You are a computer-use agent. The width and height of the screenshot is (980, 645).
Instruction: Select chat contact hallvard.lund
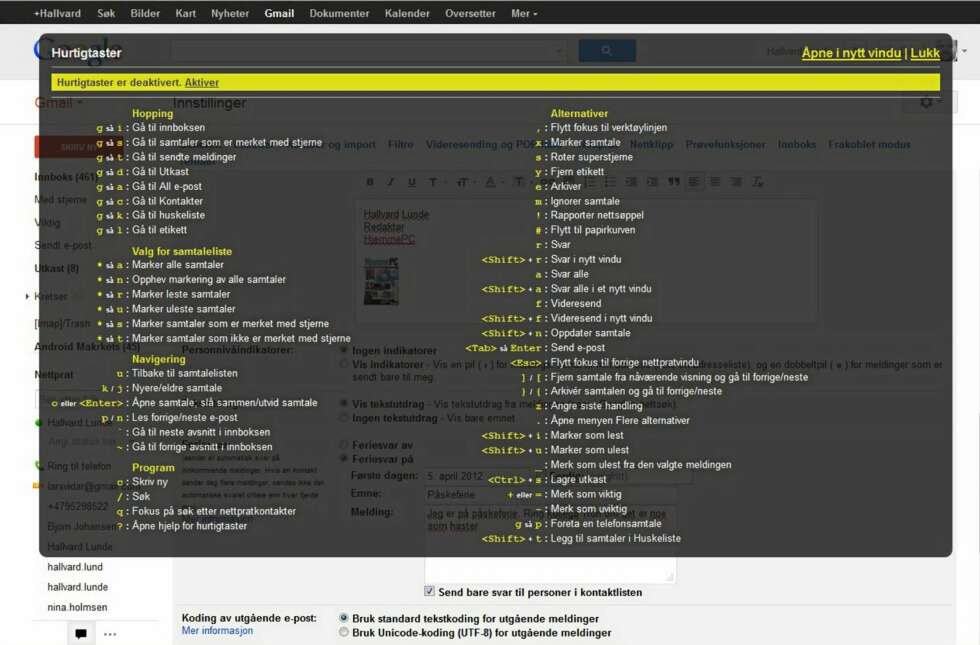[75, 567]
